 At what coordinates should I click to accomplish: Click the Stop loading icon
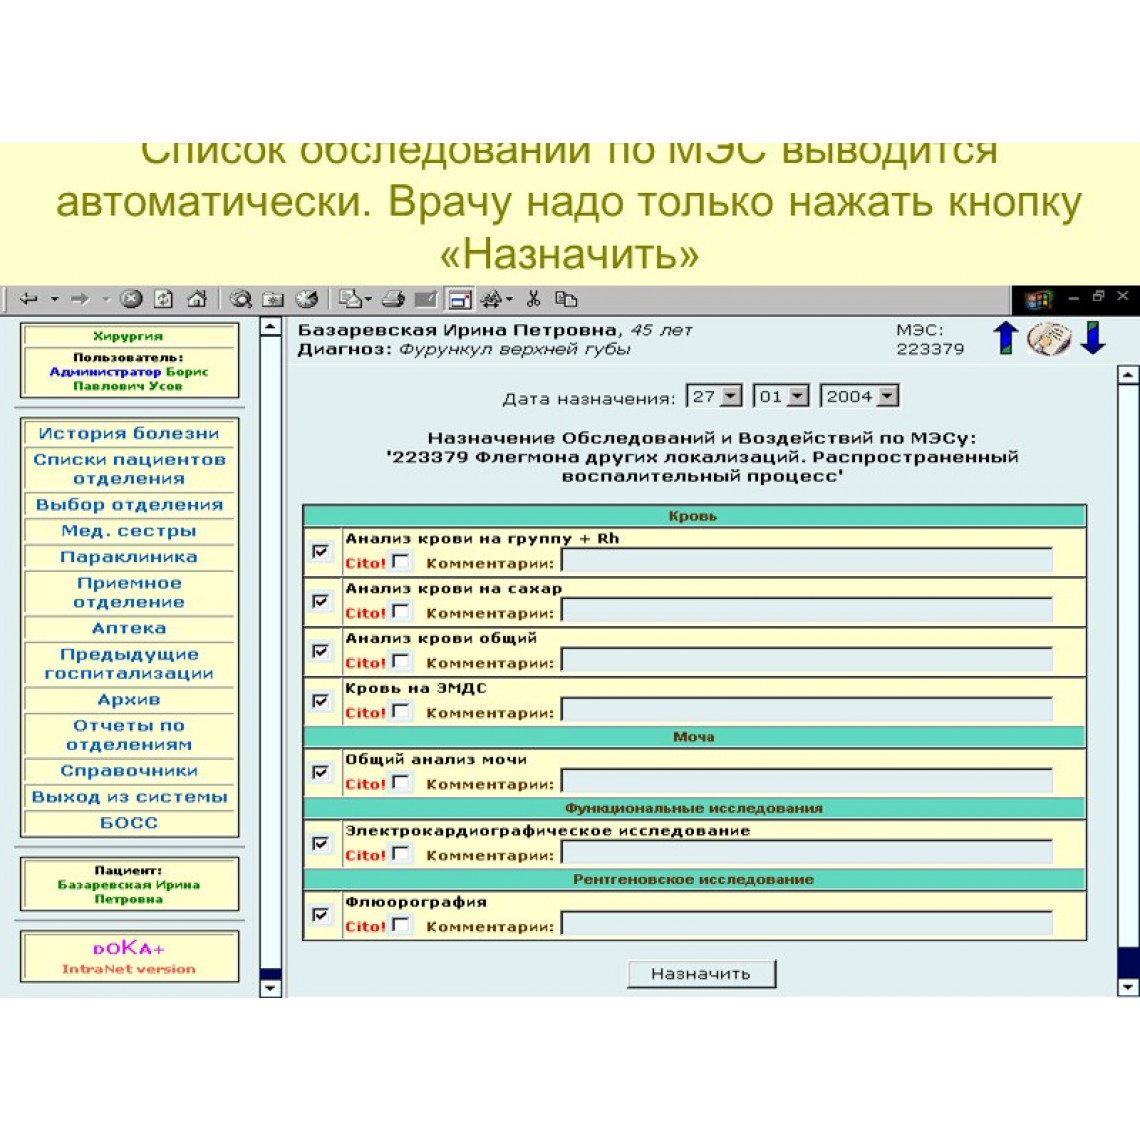132,299
